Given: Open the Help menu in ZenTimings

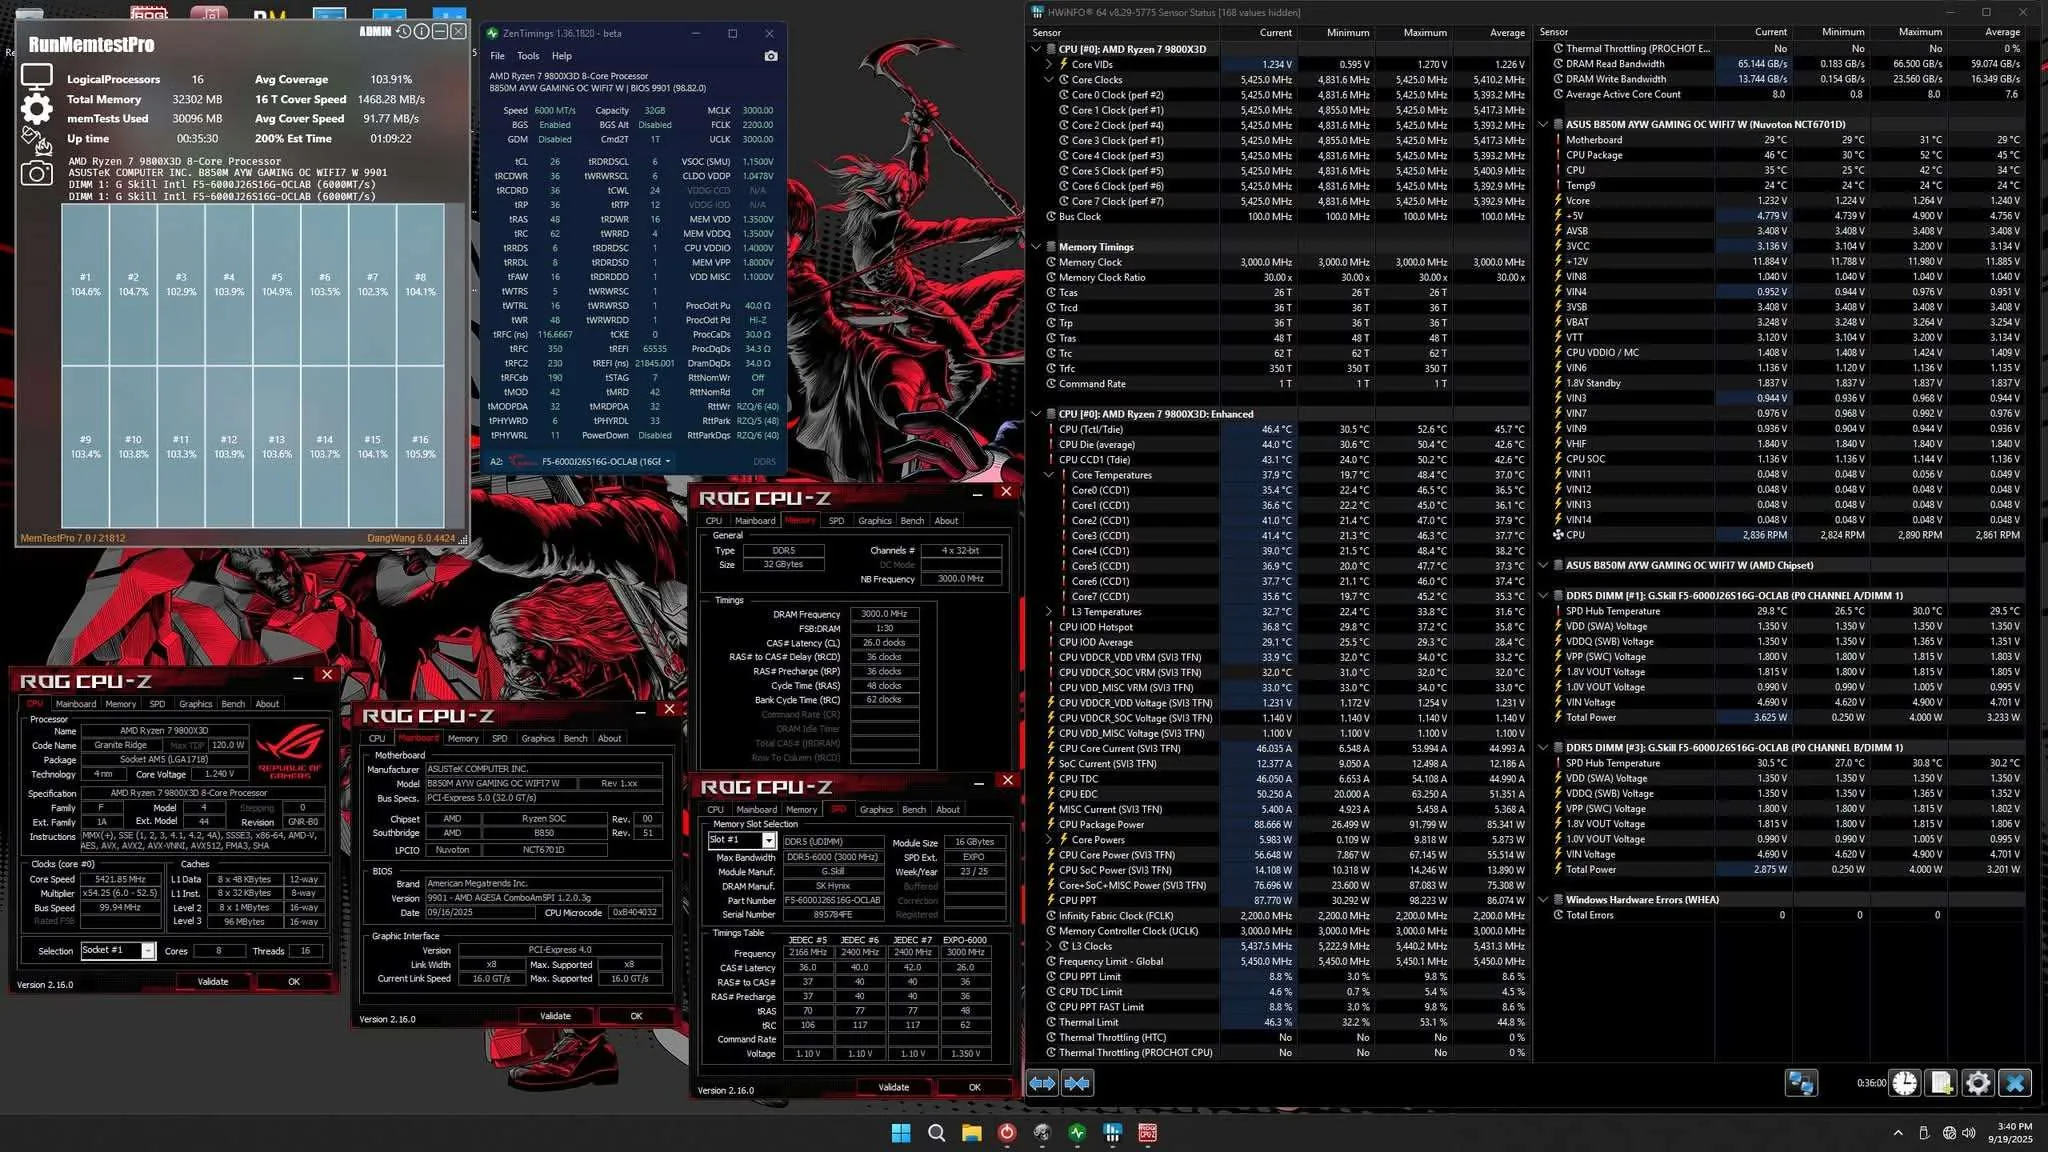Looking at the screenshot, I should [x=562, y=56].
